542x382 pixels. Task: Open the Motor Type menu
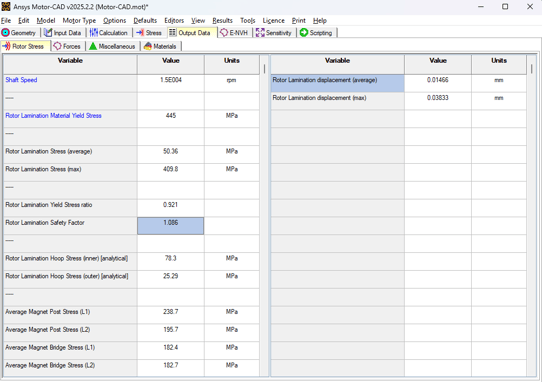pos(79,21)
